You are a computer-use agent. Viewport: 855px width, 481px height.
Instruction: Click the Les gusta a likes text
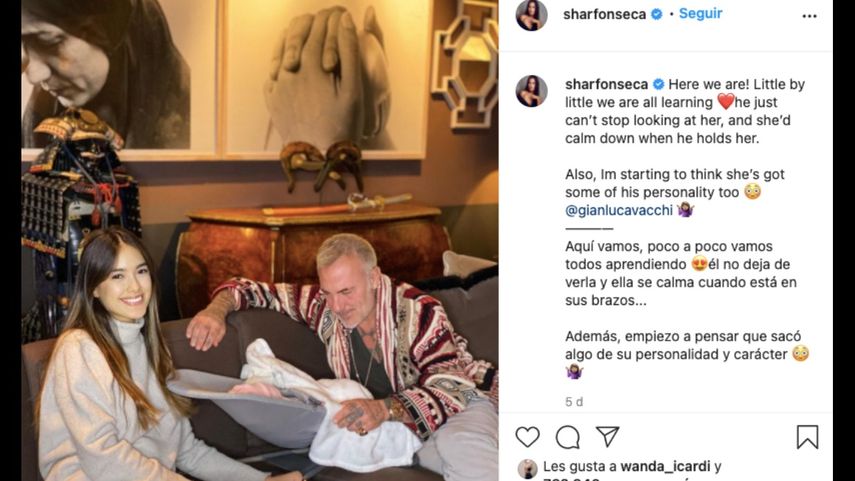coord(580,466)
